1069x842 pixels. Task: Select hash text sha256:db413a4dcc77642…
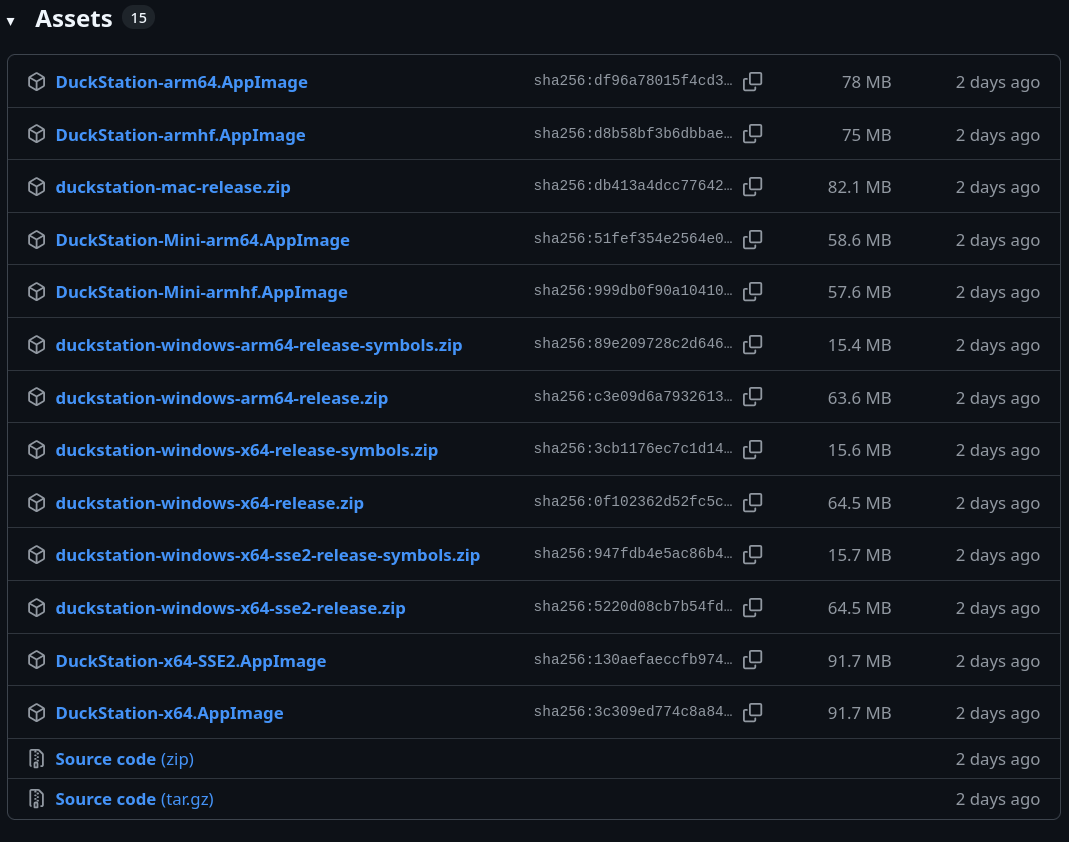633,185
